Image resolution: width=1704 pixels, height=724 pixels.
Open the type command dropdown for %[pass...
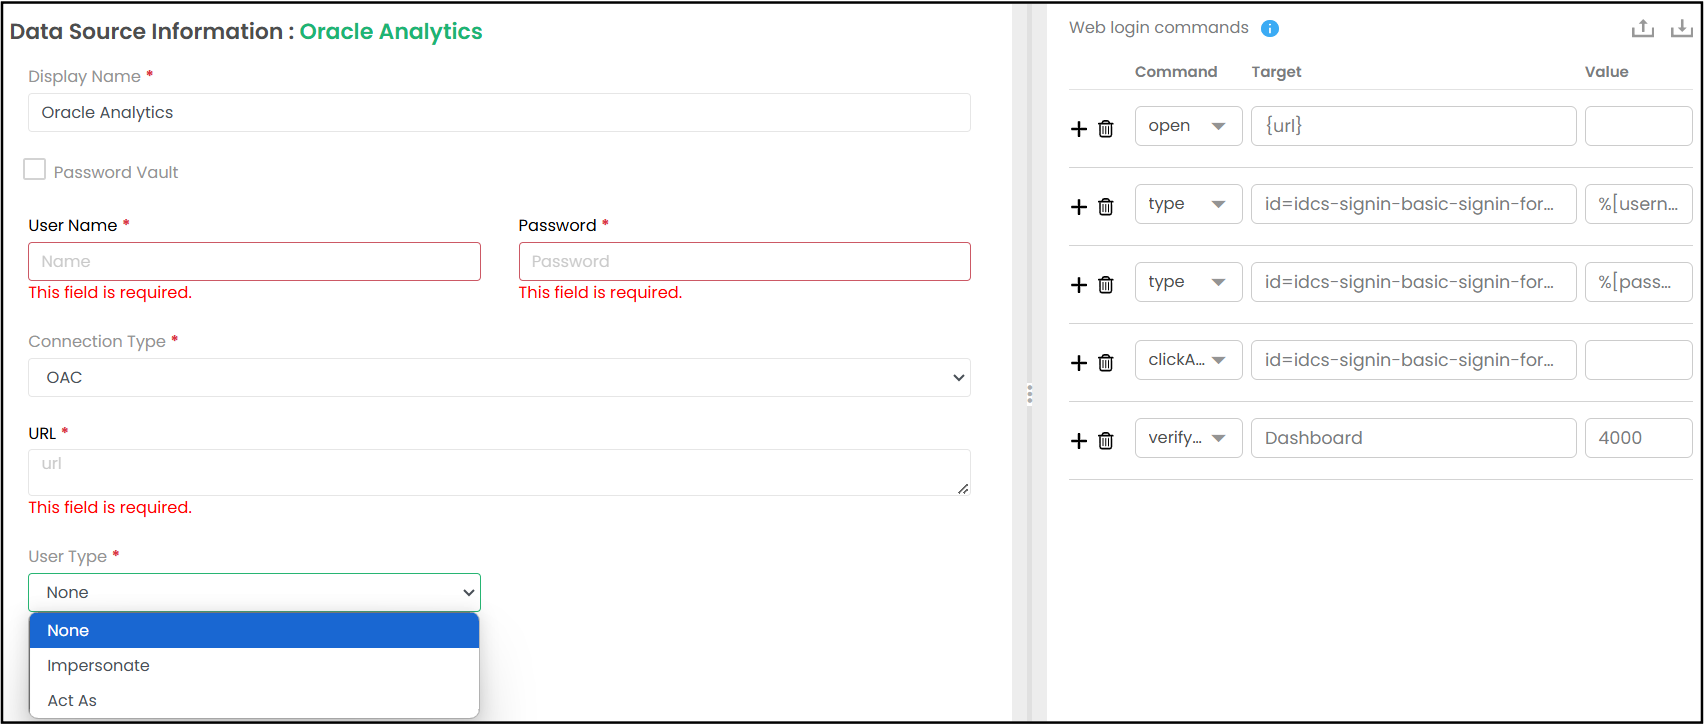[1188, 282]
